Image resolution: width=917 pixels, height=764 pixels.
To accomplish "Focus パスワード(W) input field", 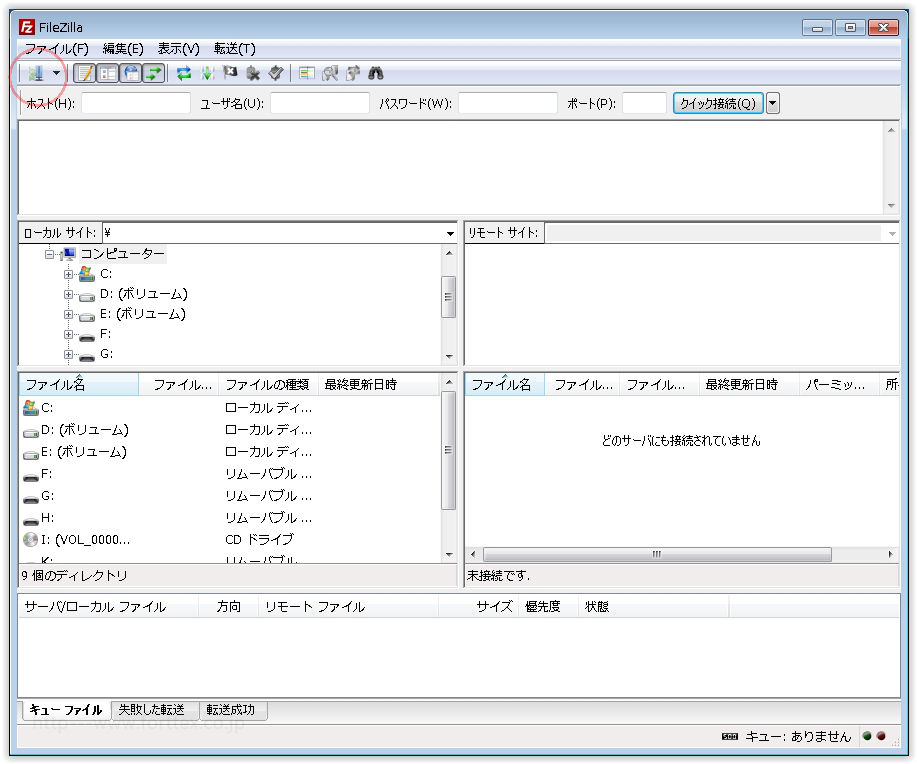I will click(x=508, y=104).
